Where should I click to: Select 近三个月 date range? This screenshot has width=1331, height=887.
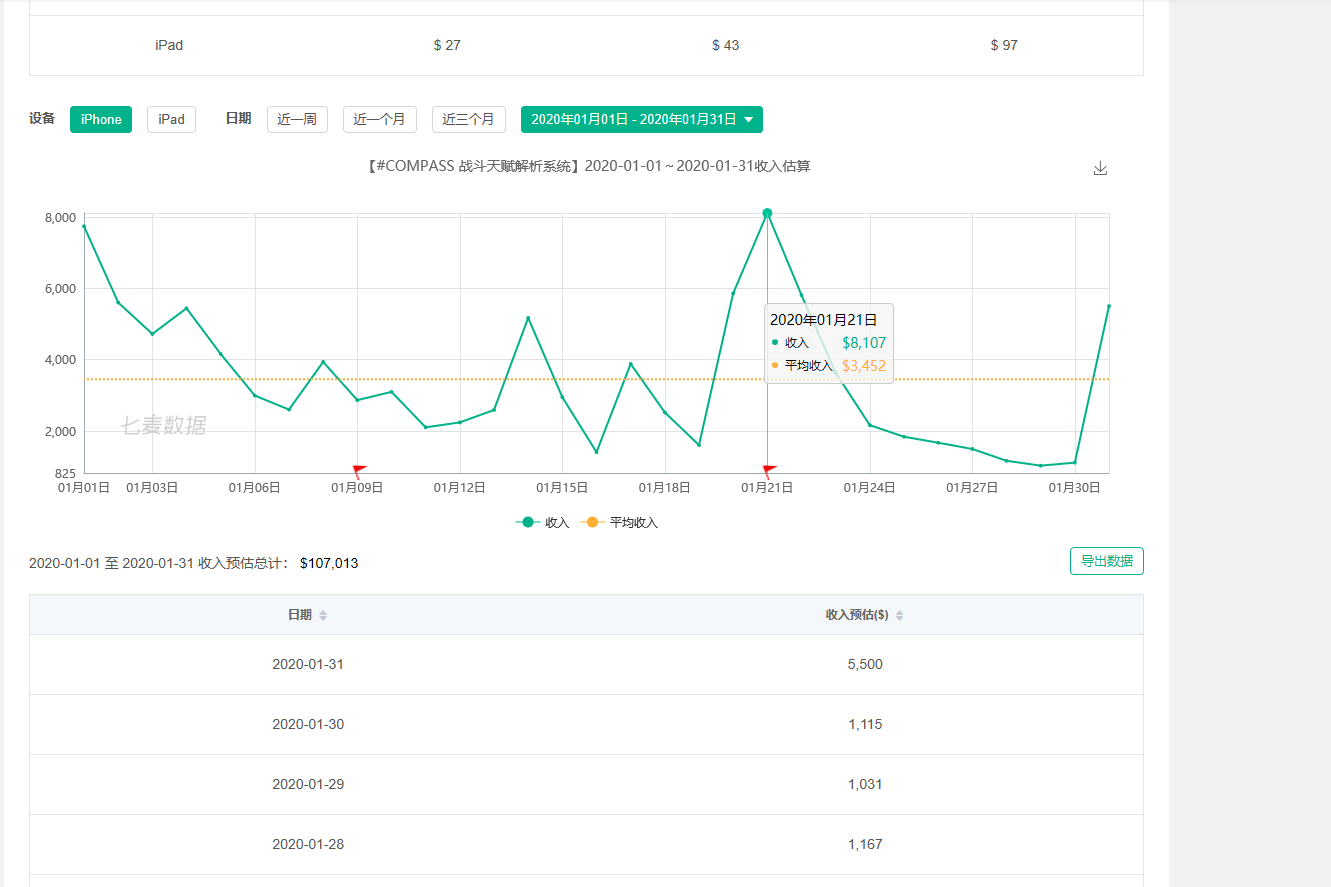pyautogui.click(x=468, y=120)
